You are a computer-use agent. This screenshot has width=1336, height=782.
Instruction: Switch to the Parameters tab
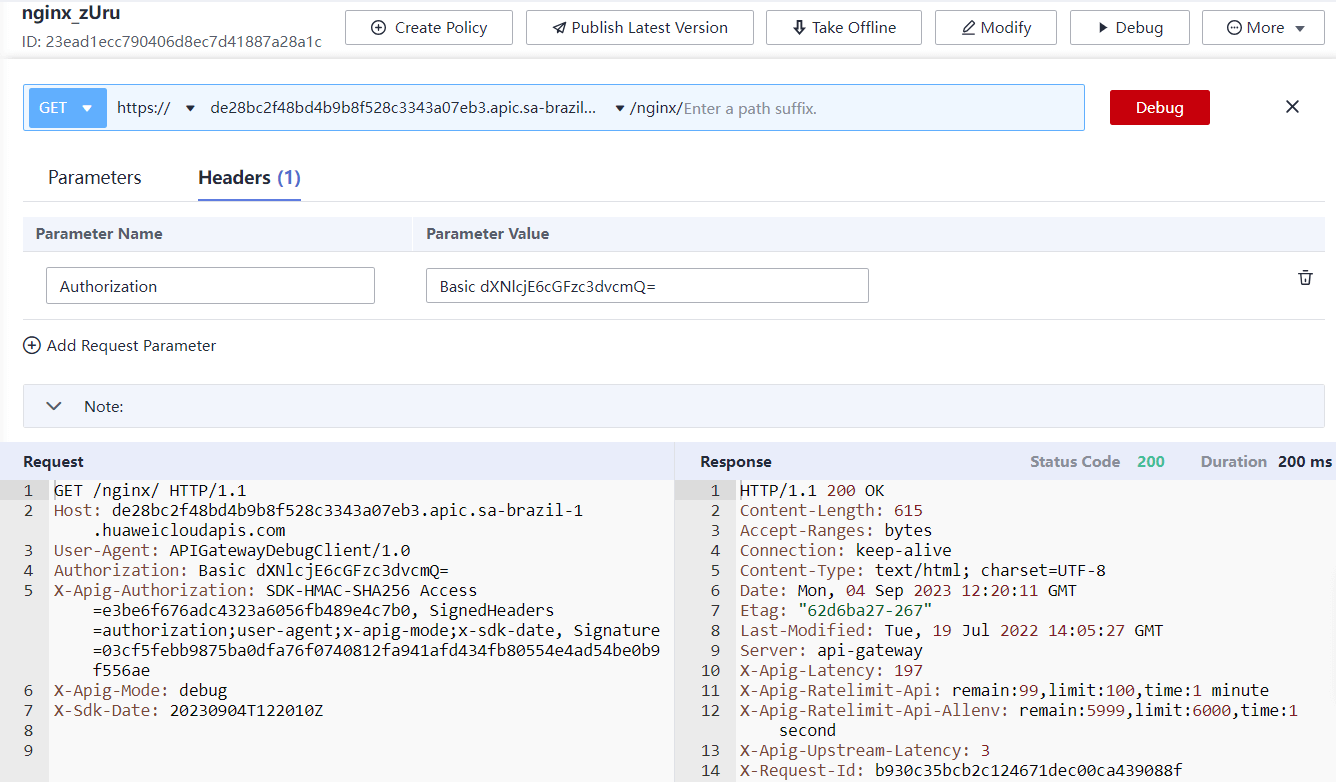pyautogui.click(x=93, y=177)
